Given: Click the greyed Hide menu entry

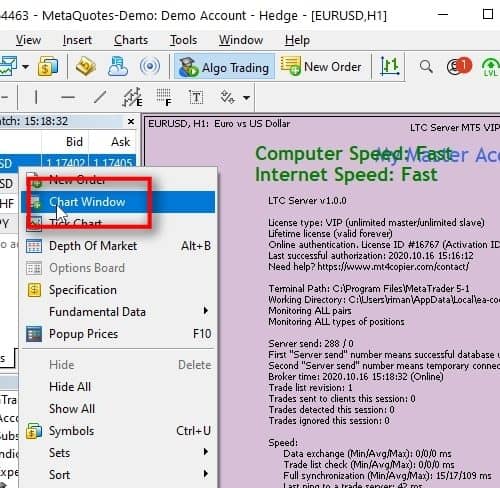Looking at the screenshot, I should coord(118,365).
